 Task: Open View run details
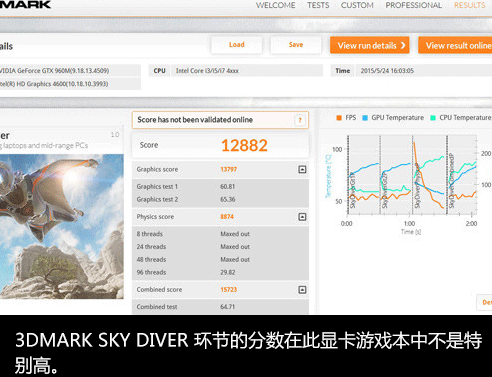pos(370,45)
